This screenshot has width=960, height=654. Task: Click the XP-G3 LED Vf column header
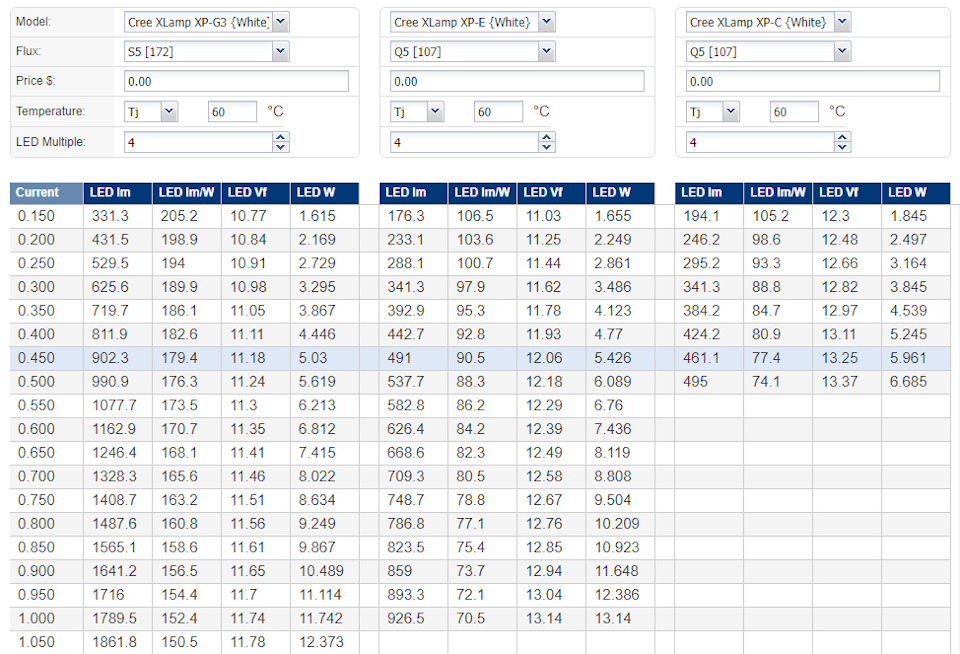(x=255, y=192)
